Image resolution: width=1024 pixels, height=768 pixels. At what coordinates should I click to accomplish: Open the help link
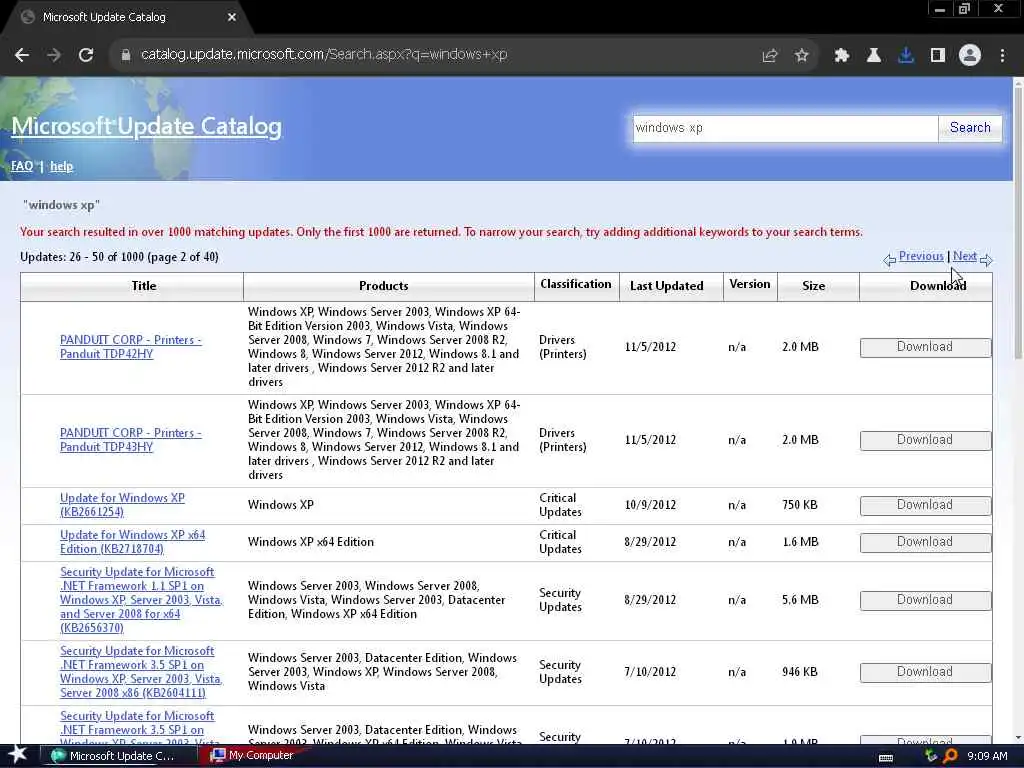click(61, 166)
